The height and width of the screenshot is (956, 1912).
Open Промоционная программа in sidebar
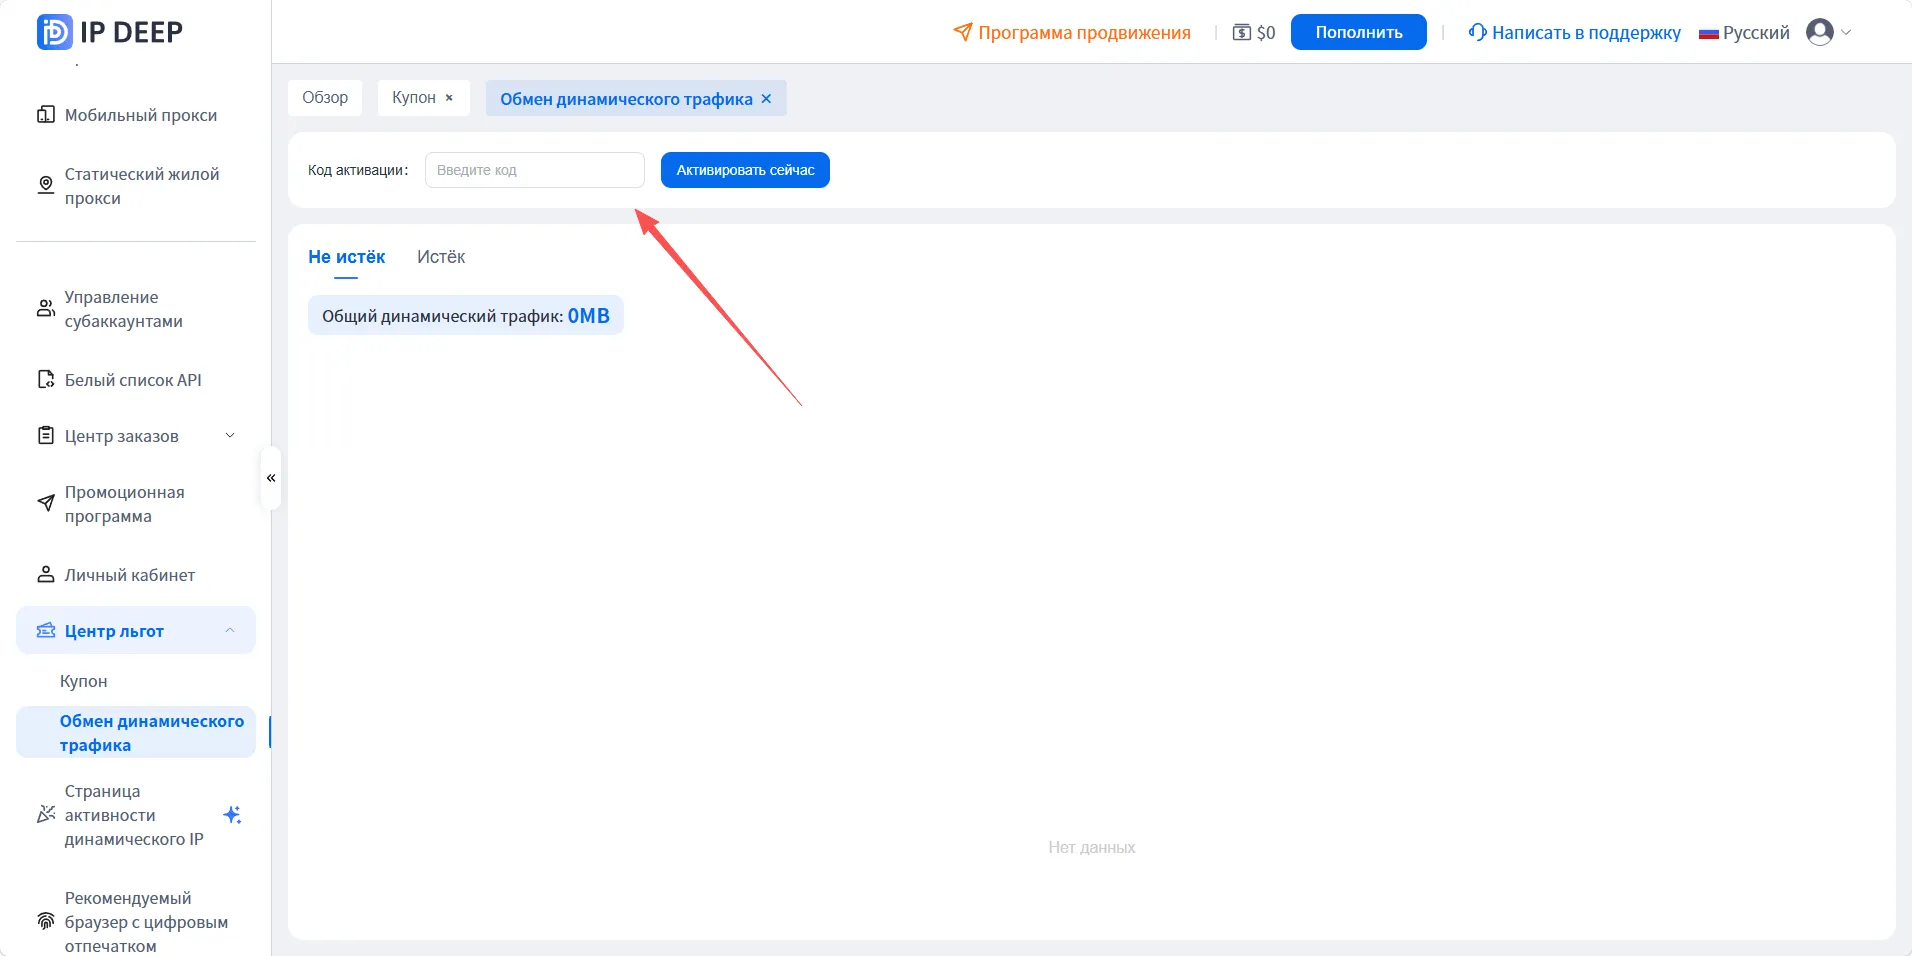coord(136,504)
